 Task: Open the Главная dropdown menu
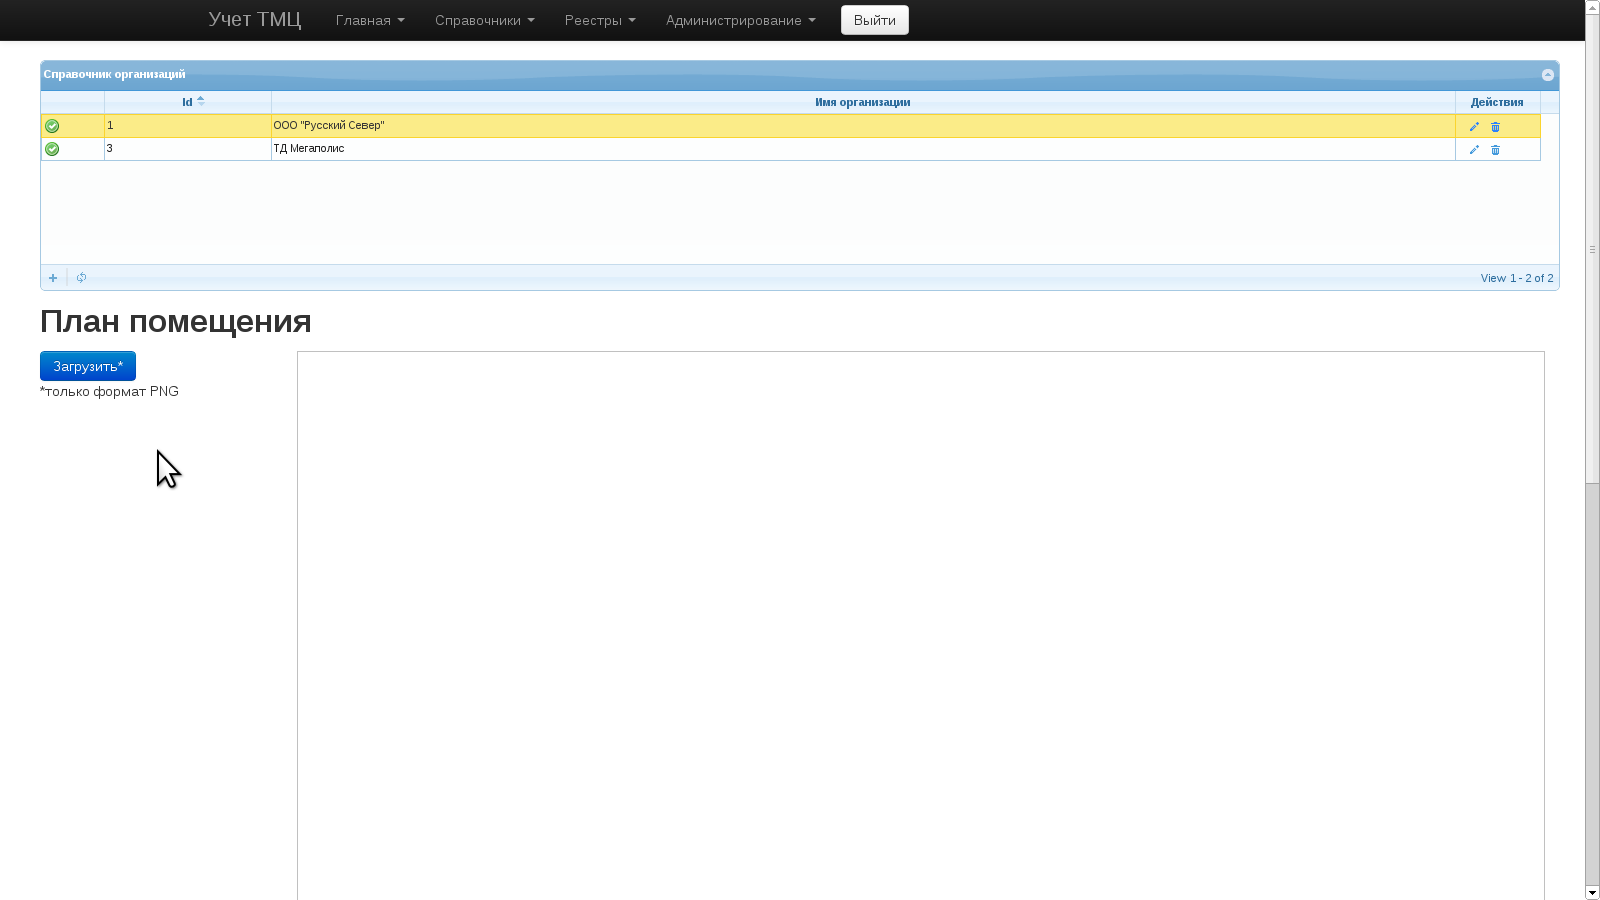click(370, 20)
